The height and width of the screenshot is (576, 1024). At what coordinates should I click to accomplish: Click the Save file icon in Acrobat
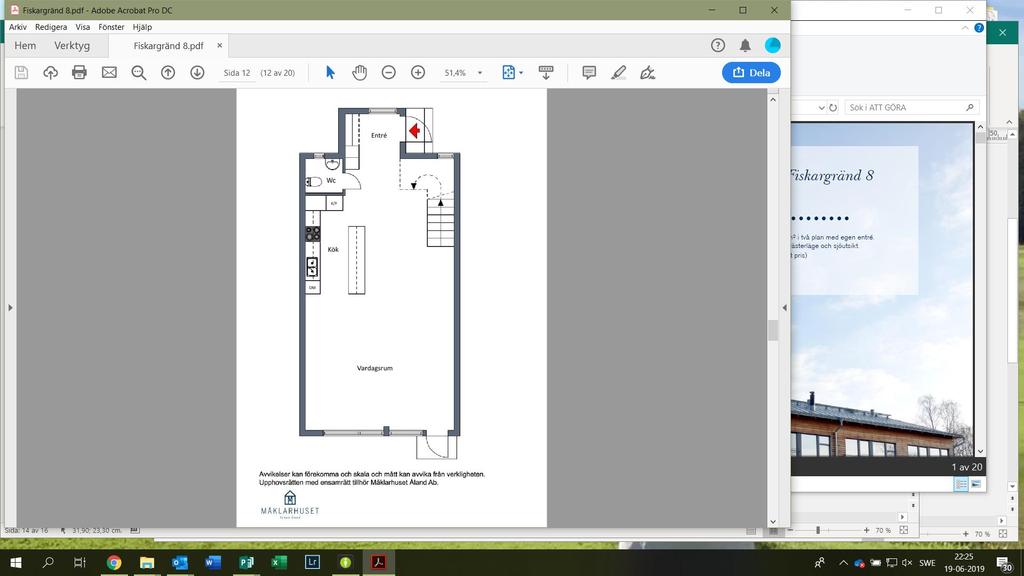tap(21, 72)
